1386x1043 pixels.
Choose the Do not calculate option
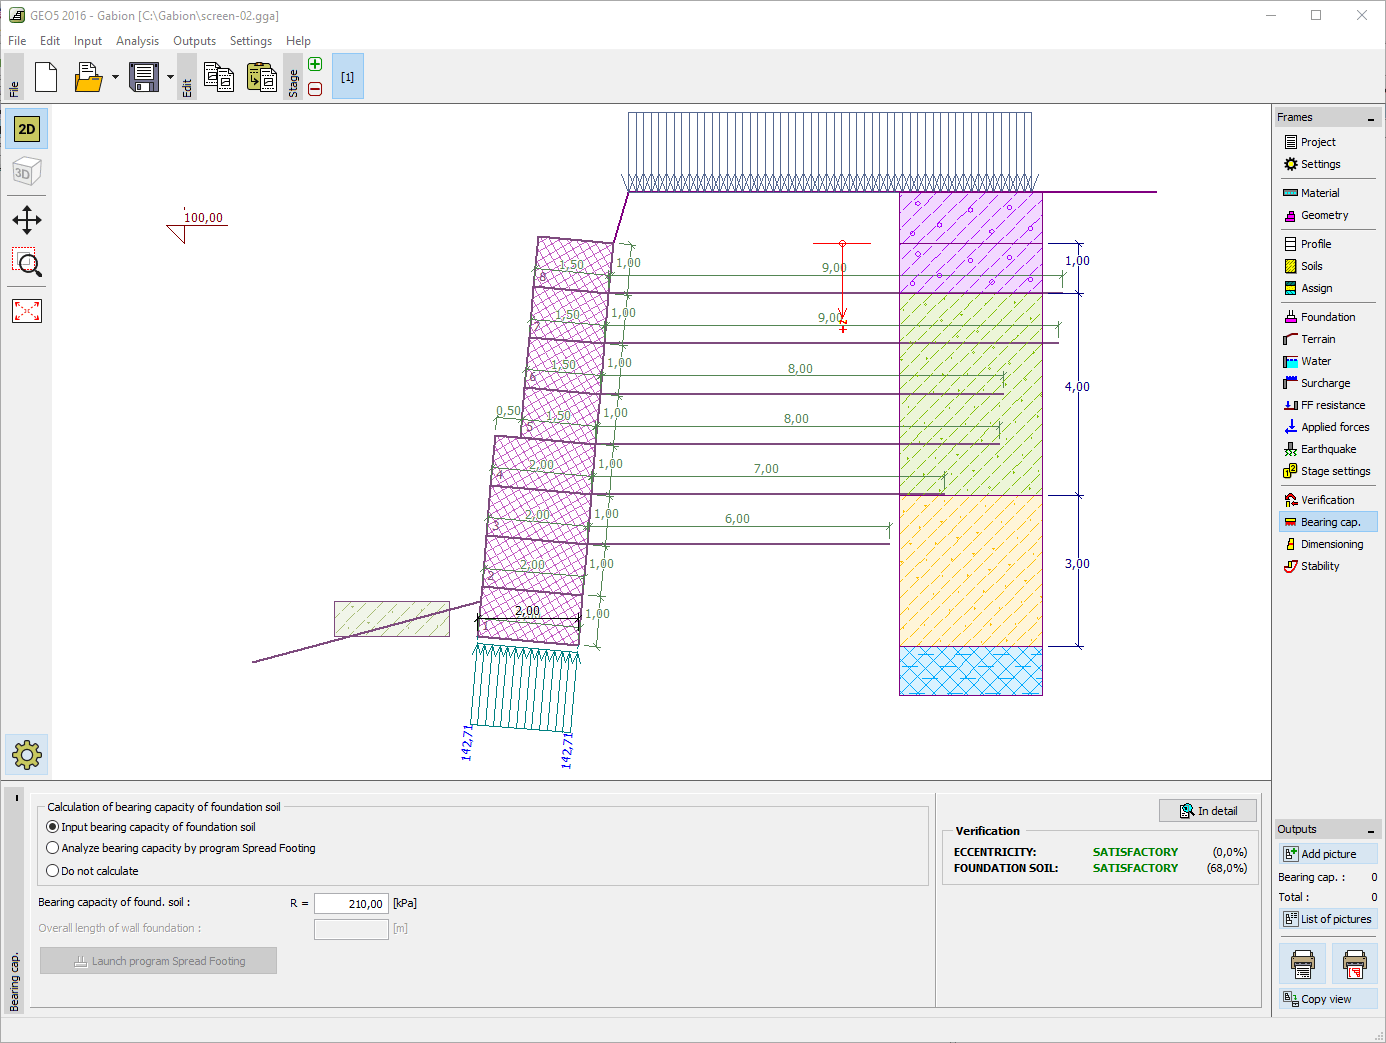click(x=53, y=871)
